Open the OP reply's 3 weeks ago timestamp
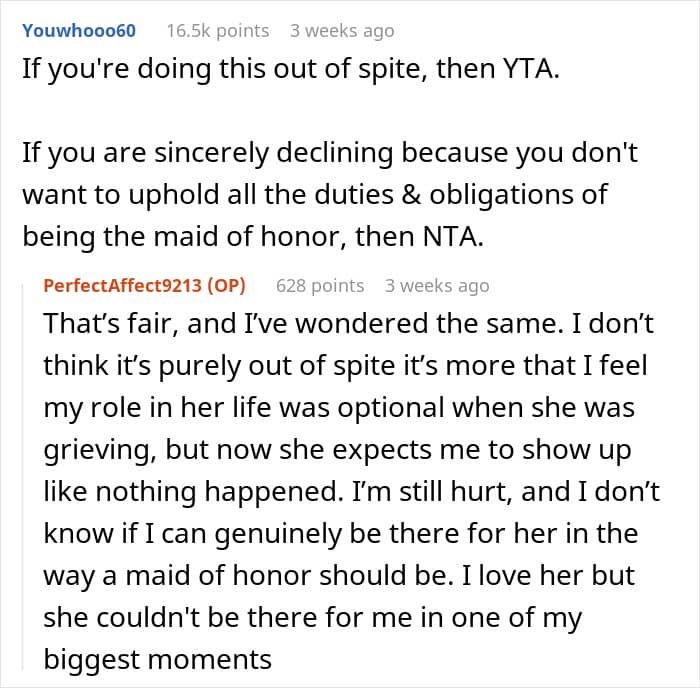Screen dimensions: 700x688 437,286
